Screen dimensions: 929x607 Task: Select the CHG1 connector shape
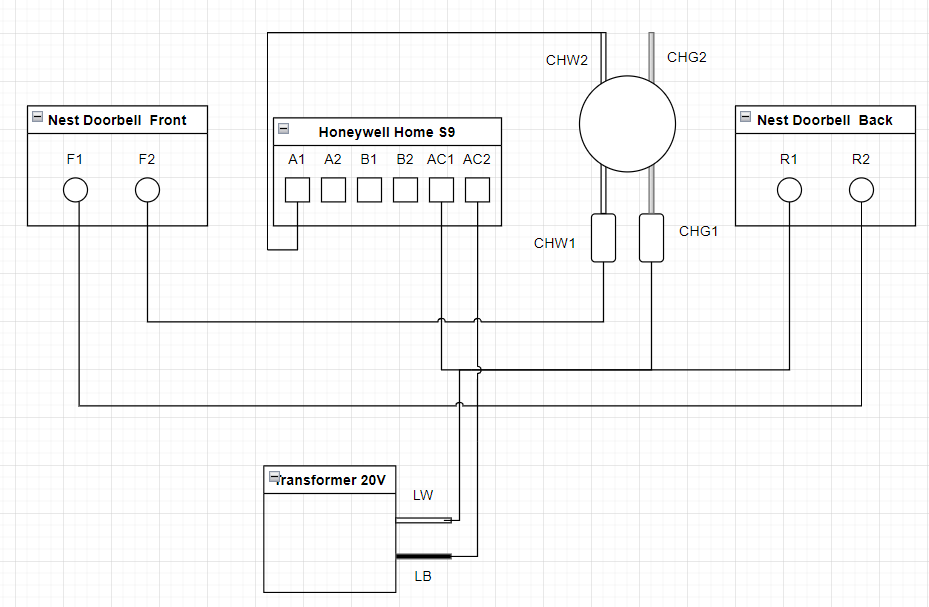point(651,238)
